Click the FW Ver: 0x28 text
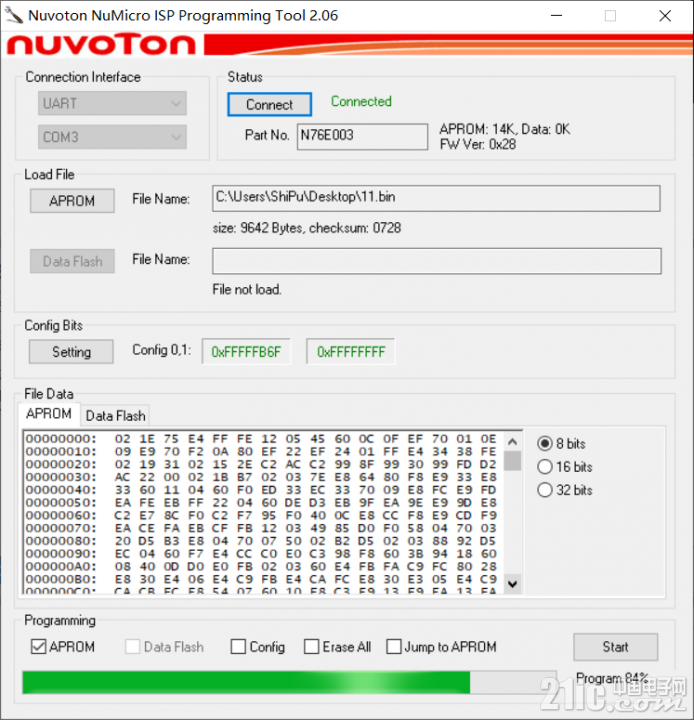The height and width of the screenshot is (720, 694). [x=478, y=145]
